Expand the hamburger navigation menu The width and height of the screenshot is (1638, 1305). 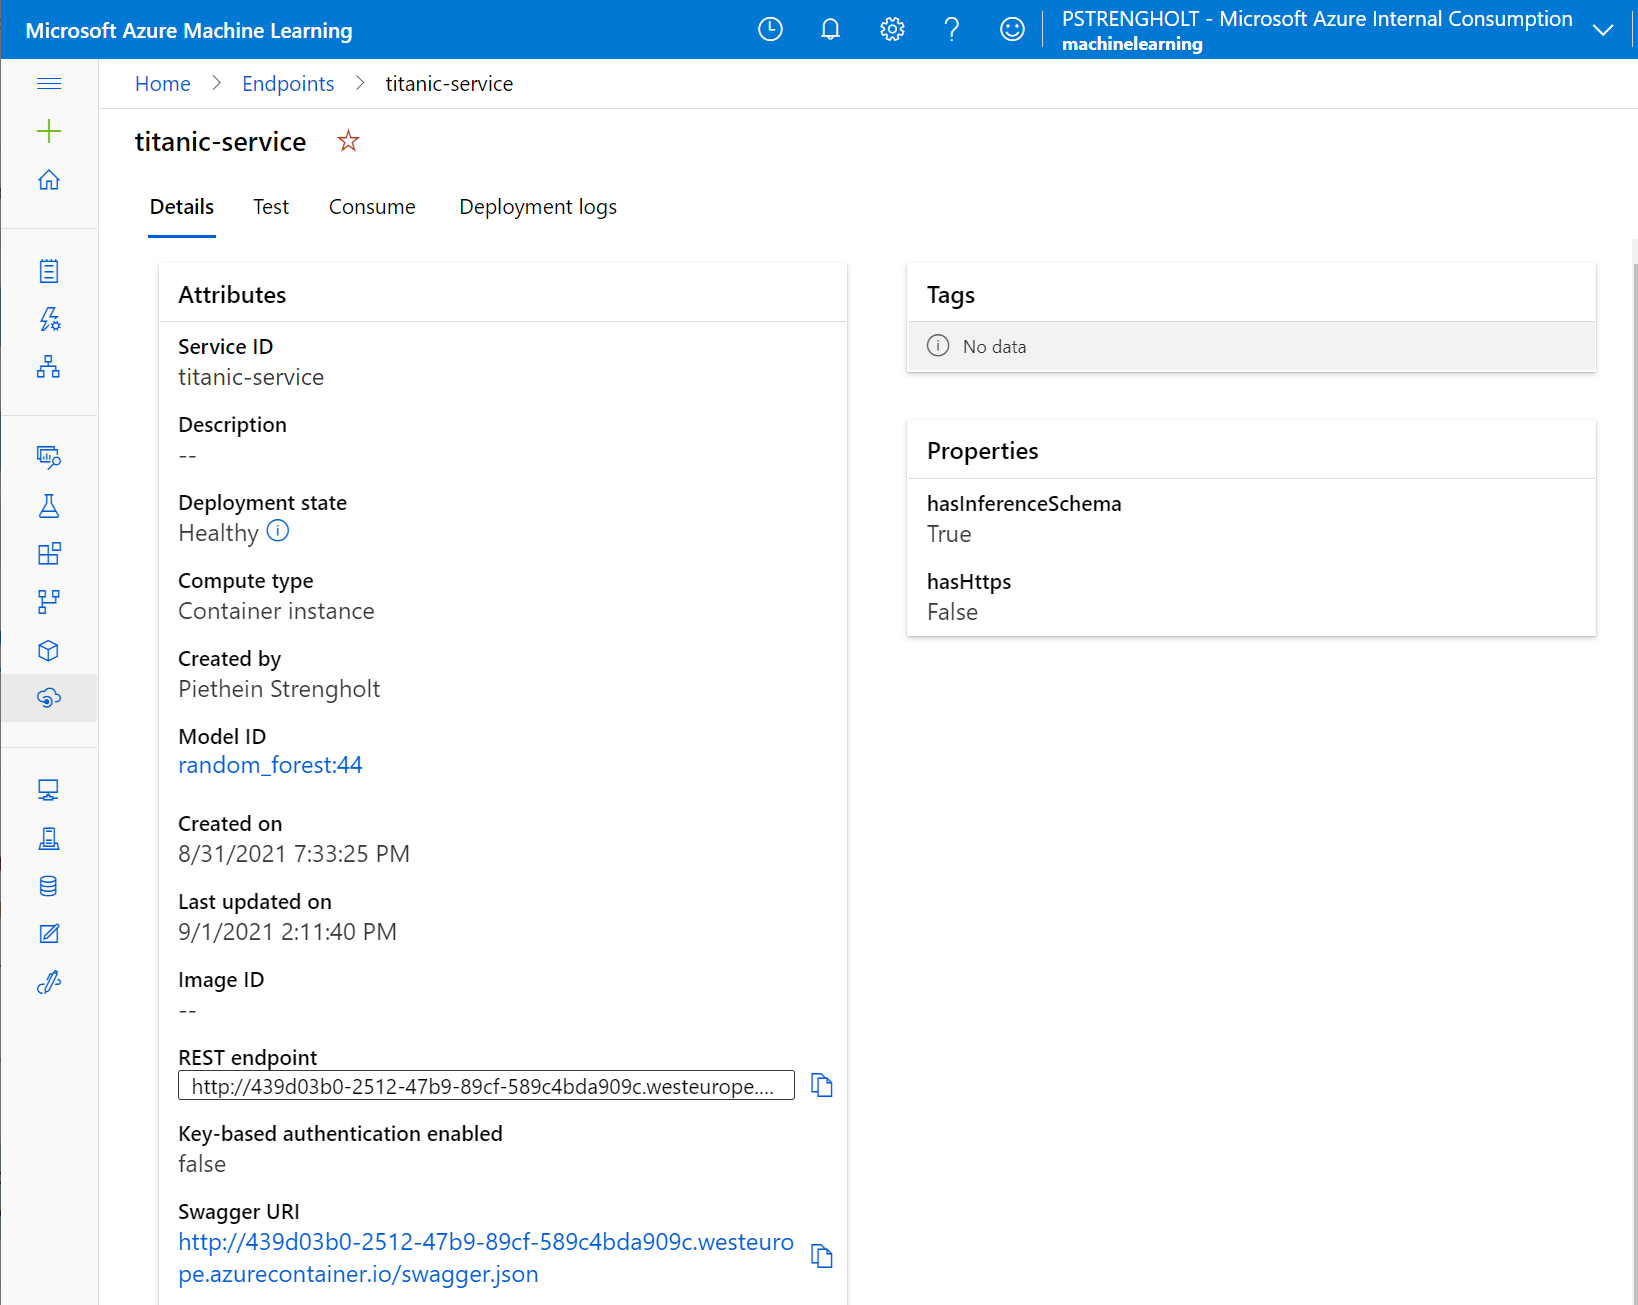[x=49, y=83]
